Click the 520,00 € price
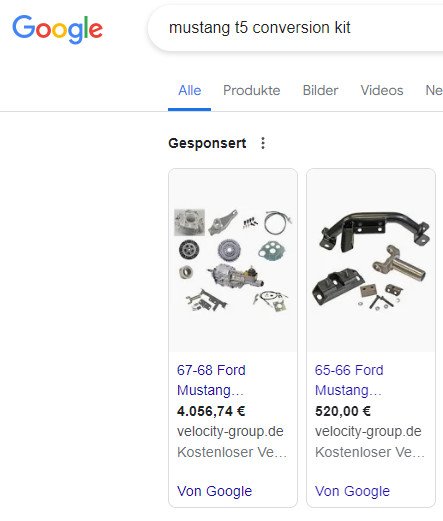This screenshot has width=443, height=521. click(x=343, y=411)
